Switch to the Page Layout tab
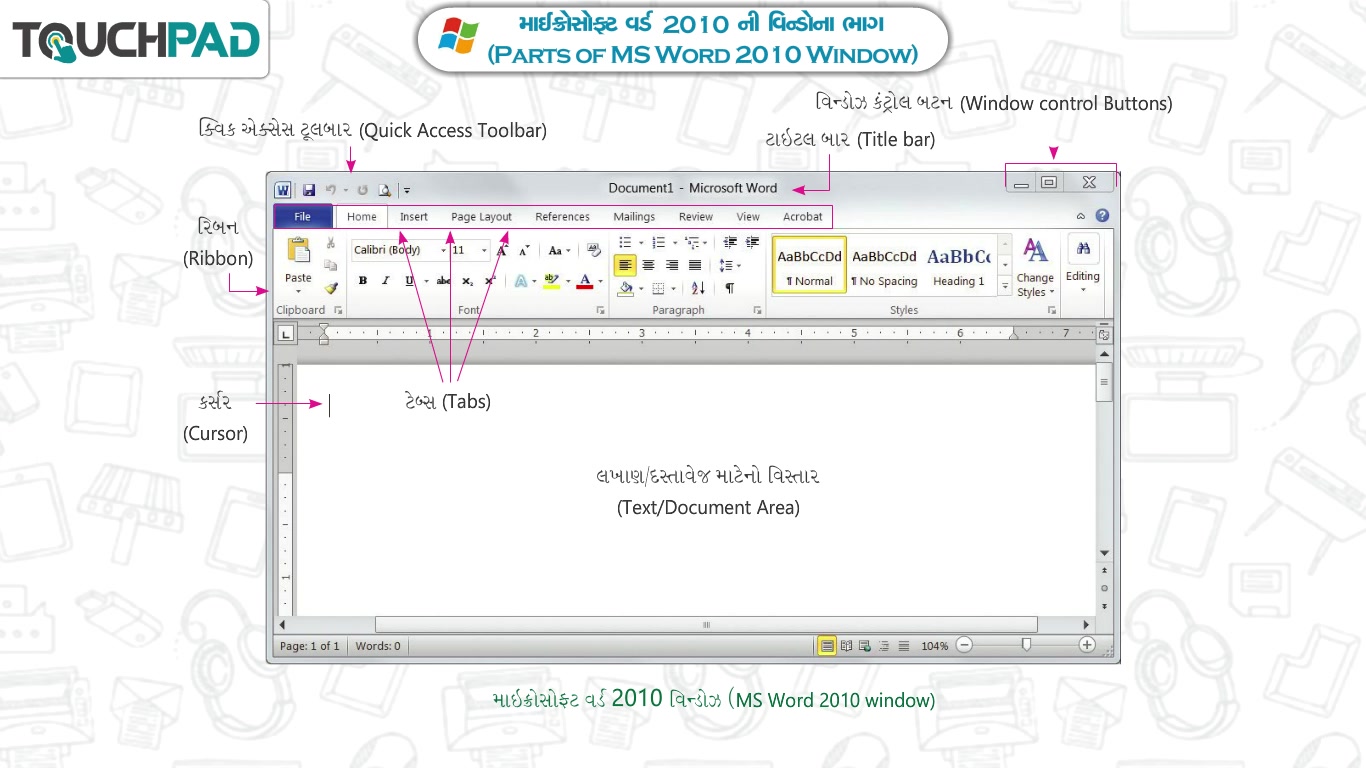 481,216
